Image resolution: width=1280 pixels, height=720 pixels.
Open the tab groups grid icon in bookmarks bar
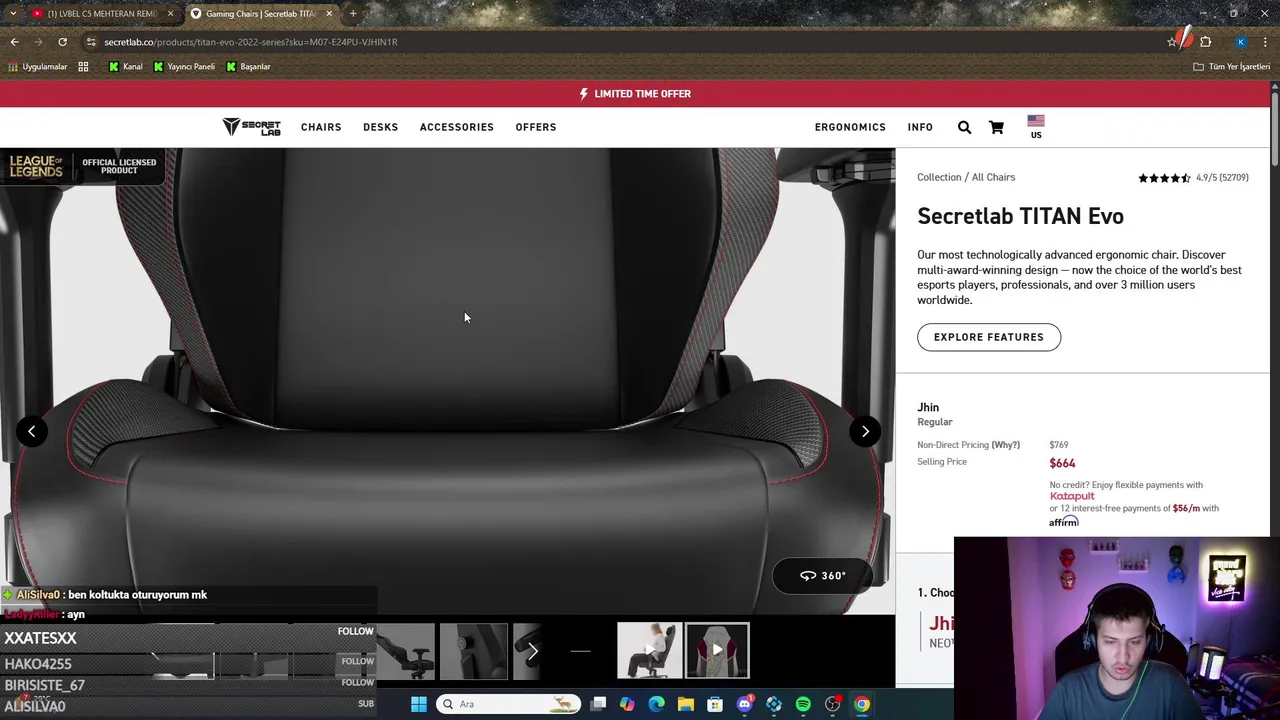click(84, 67)
